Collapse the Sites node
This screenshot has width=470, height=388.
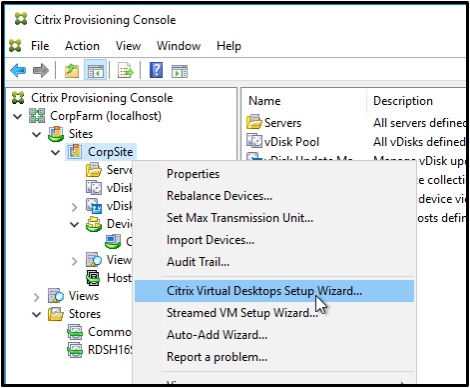[36, 134]
